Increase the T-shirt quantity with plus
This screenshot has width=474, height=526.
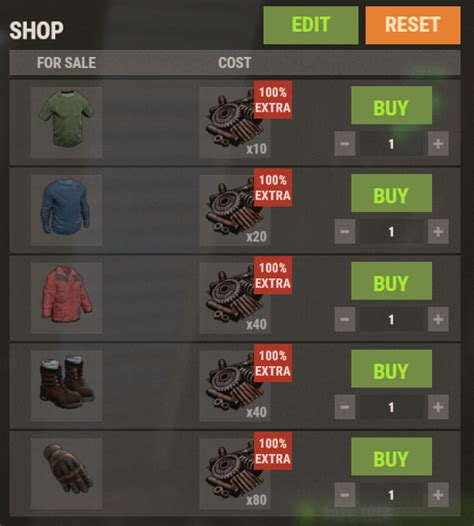coord(438,144)
